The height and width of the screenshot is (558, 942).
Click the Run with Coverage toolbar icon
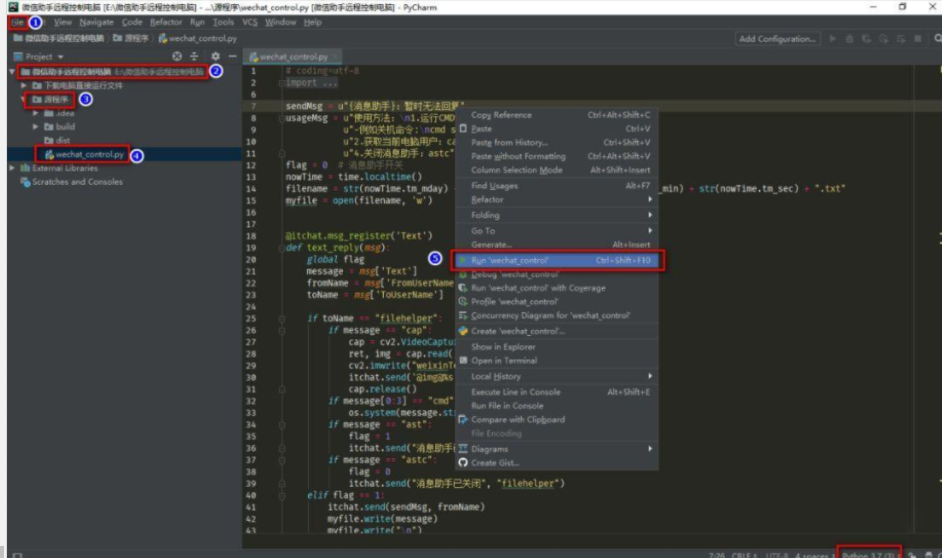click(x=866, y=38)
